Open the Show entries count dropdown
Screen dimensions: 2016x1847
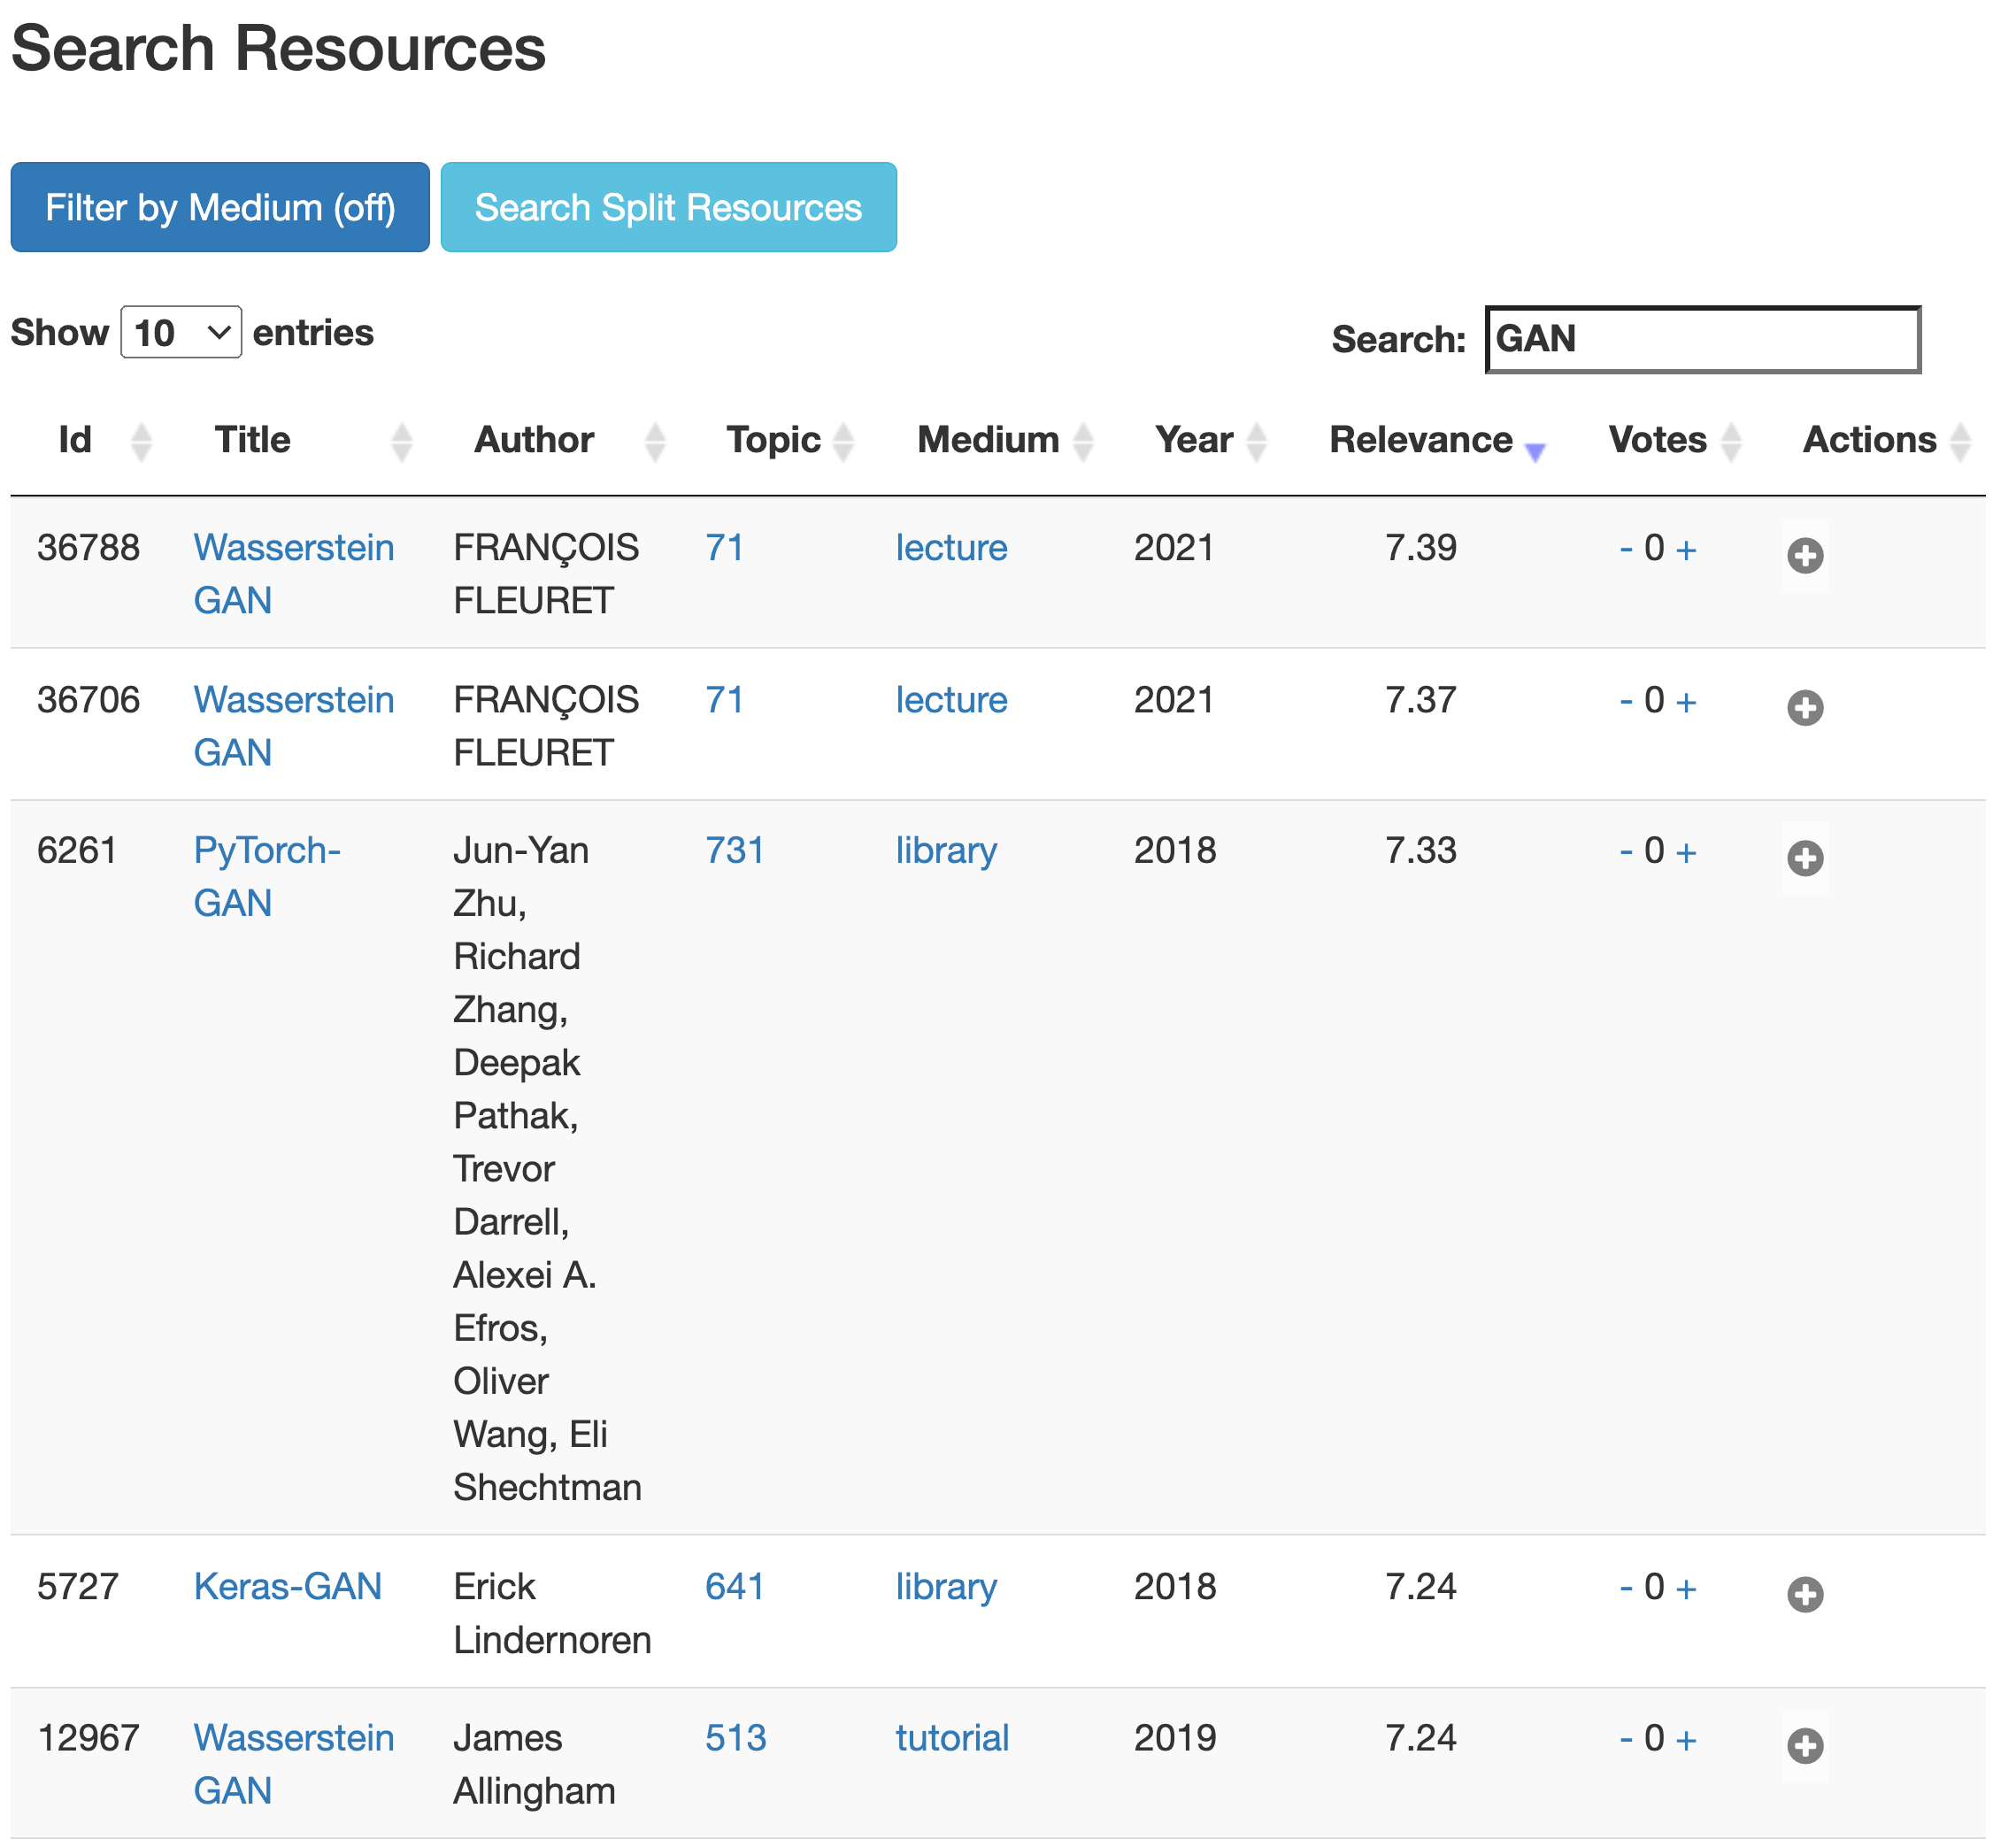pyautogui.click(x=181, y=332)
